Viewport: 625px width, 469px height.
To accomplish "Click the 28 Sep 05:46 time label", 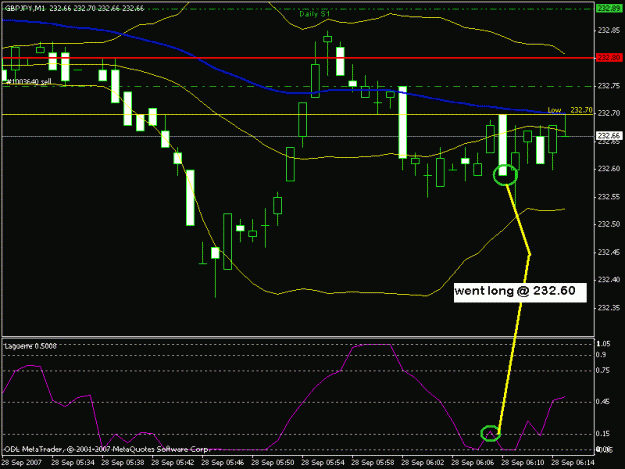I will 223,463.
